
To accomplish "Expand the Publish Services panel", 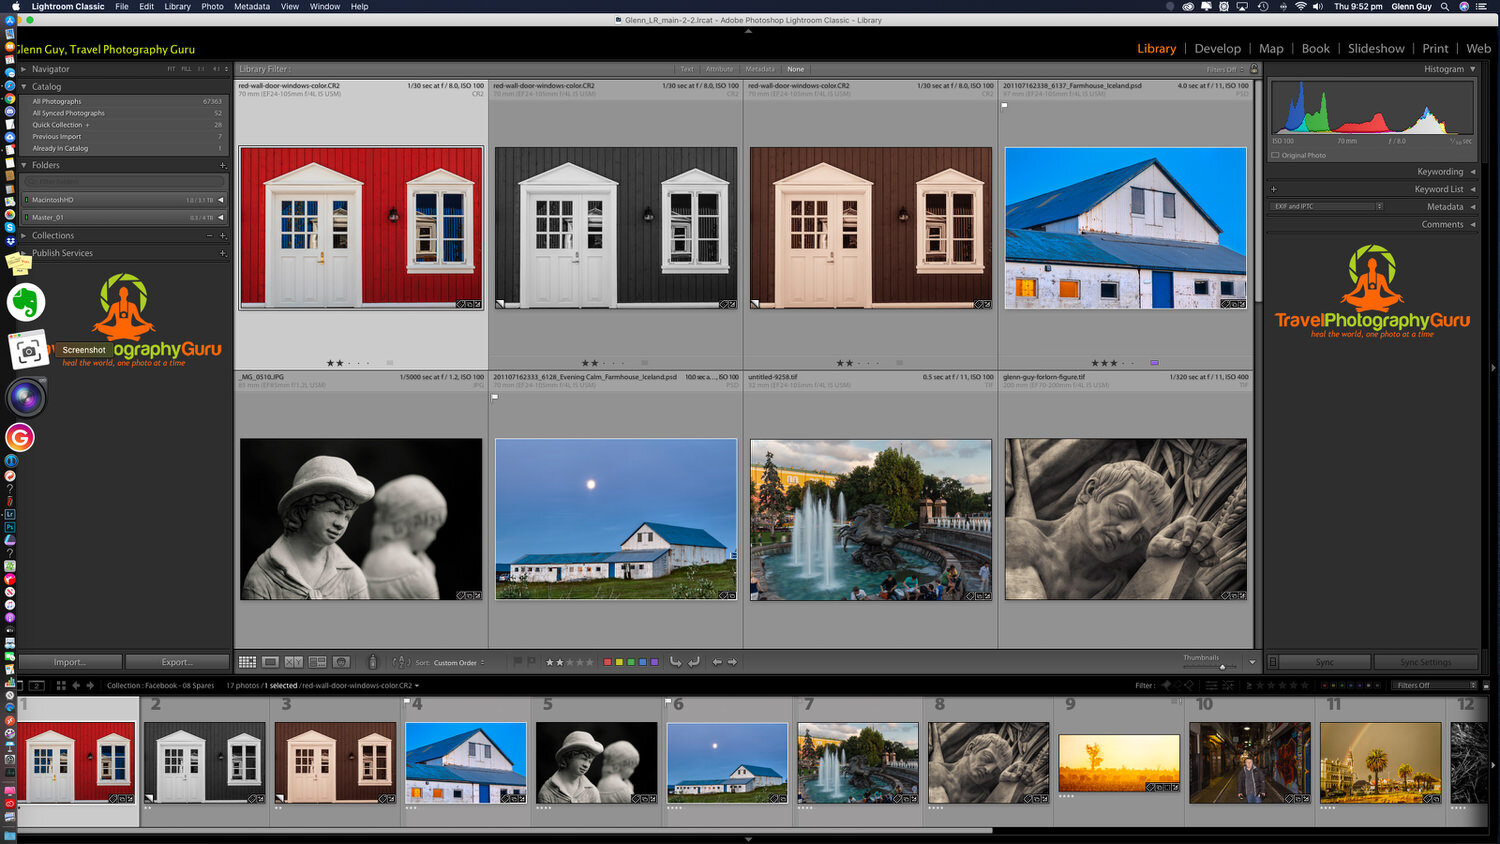I will point(24,253).
